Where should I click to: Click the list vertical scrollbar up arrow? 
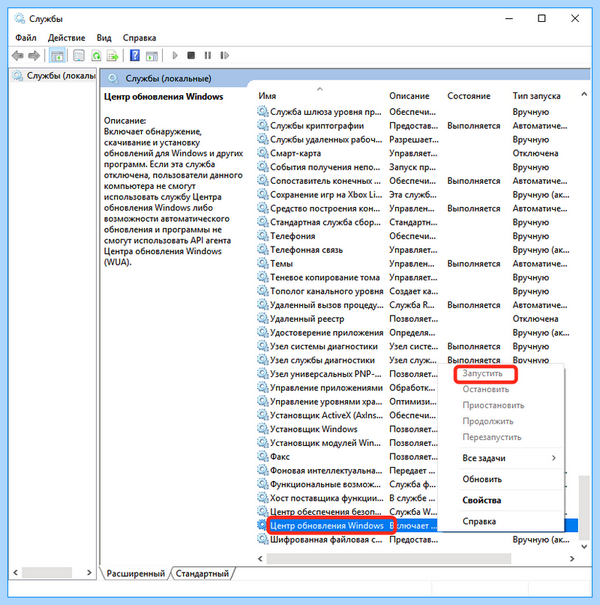point(584,94)
